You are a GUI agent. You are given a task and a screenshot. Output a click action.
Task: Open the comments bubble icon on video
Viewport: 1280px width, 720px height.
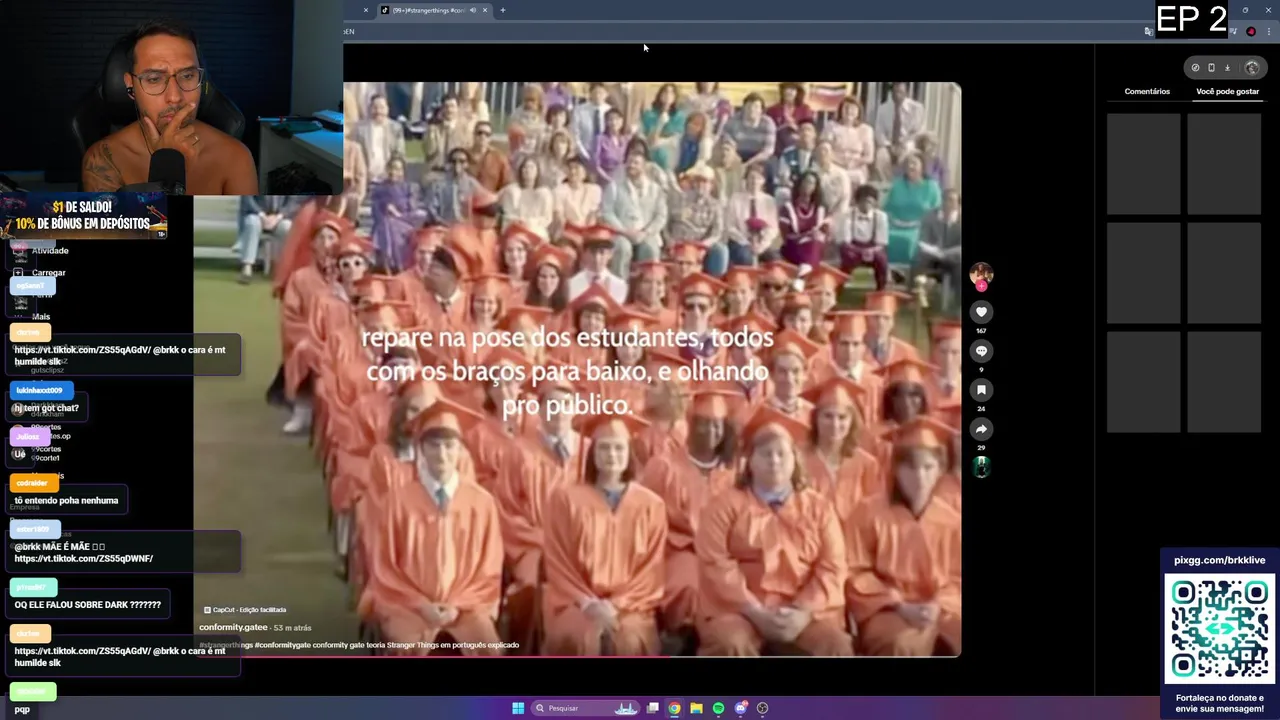coord(981,351)
